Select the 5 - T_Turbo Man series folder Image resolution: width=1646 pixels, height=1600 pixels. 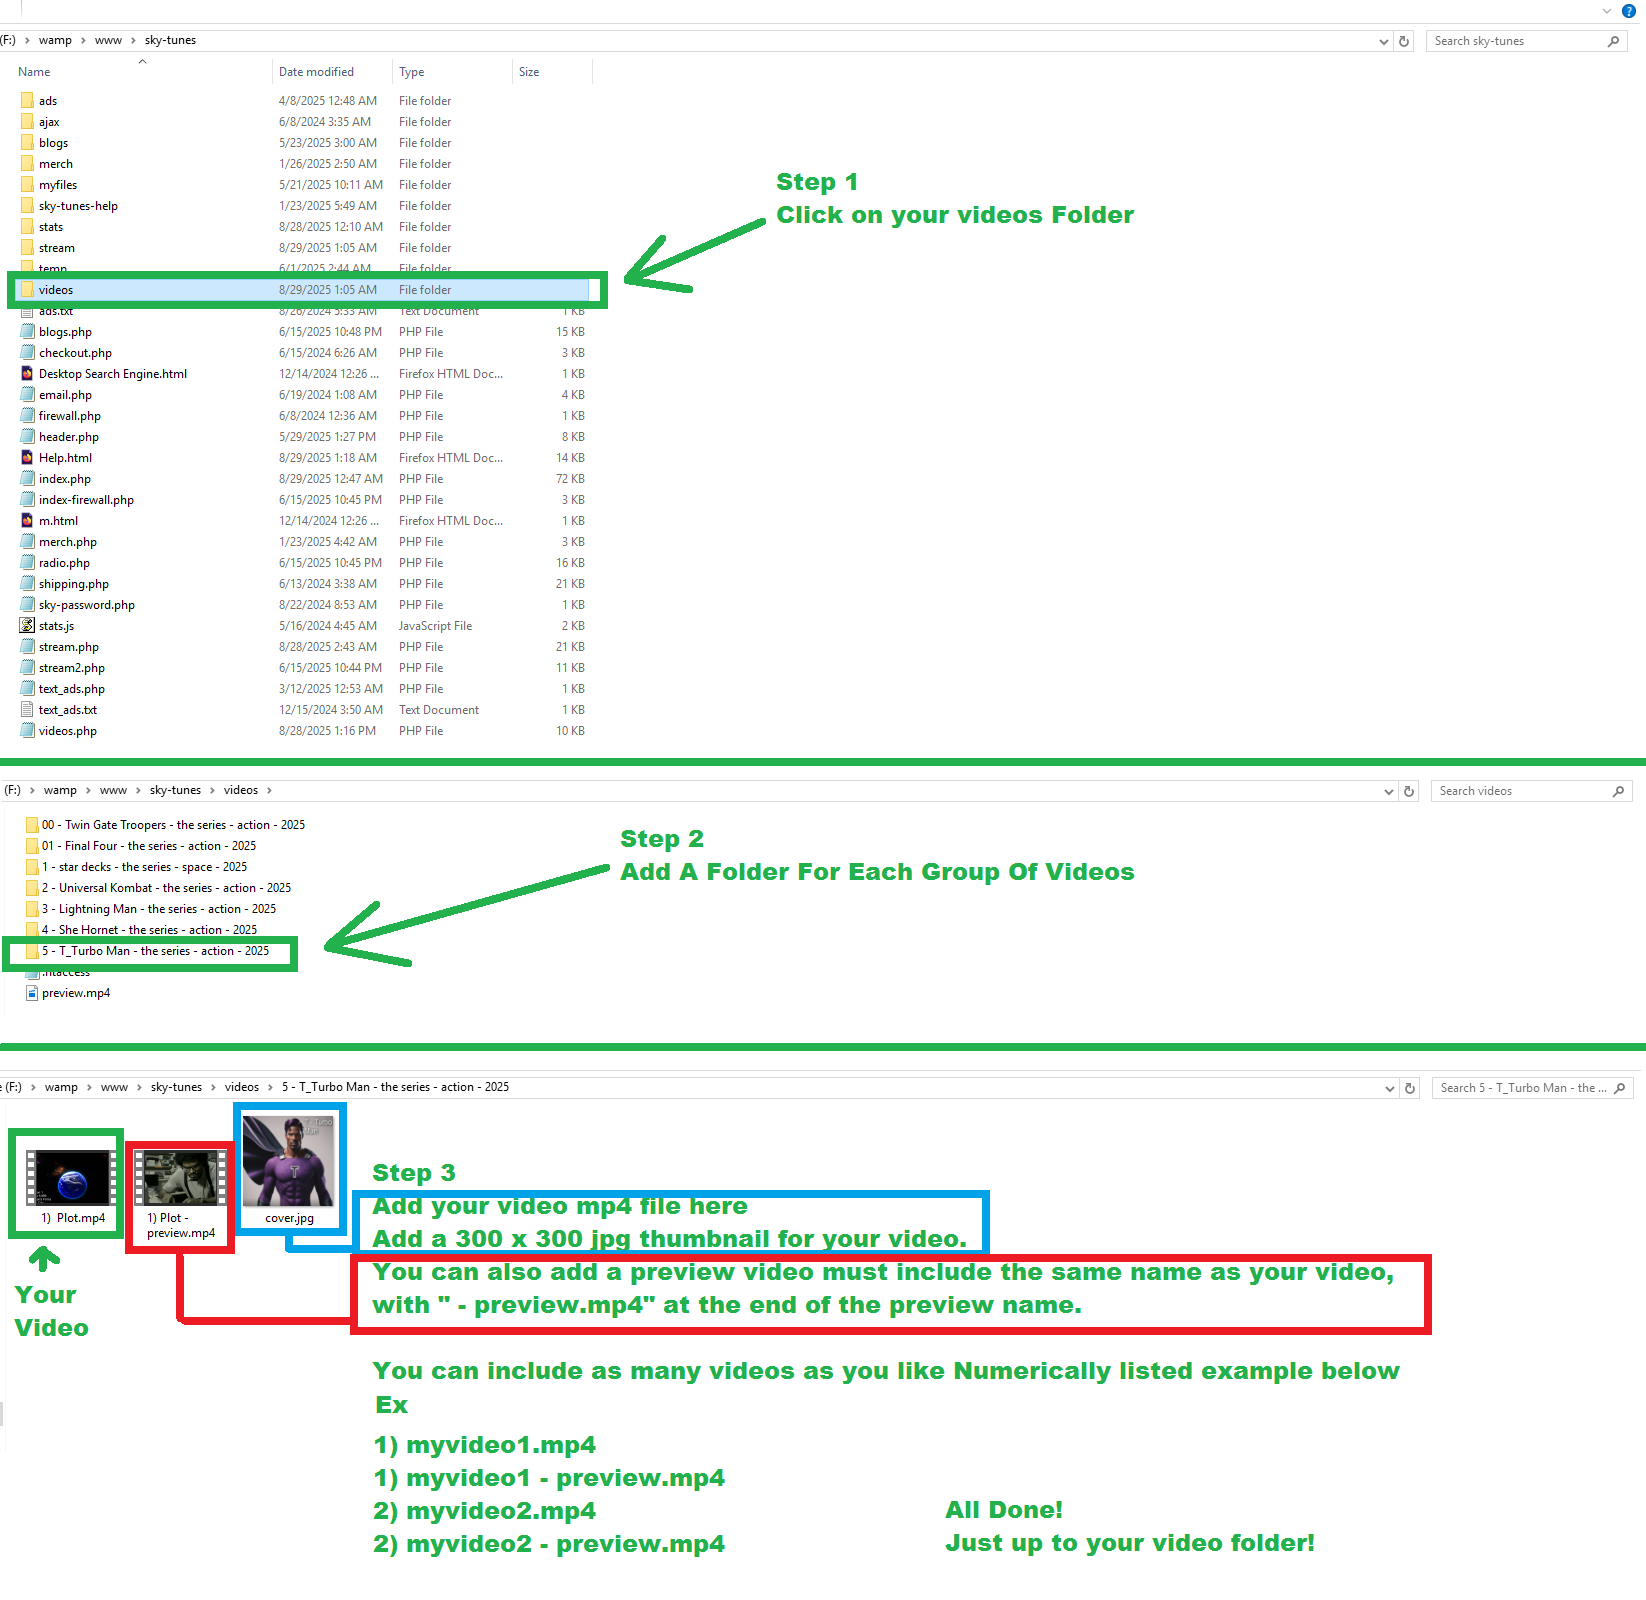pyautogui.click(x=155, y=951)
